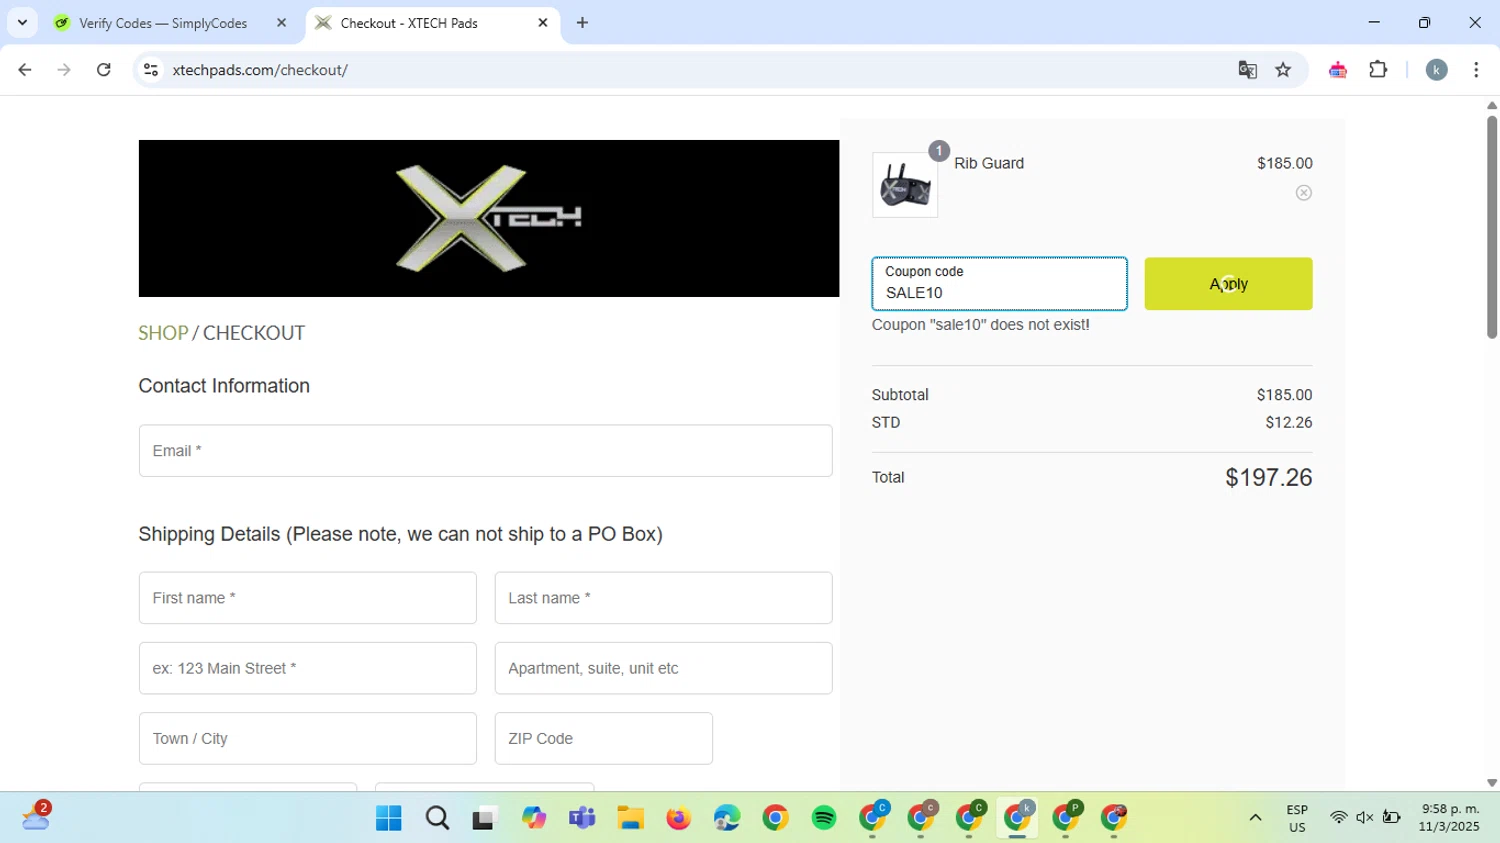The height and width of the screenshot is (843, 1500).
Task: Click the Apply coupon button
Action: [x=1228, y=284]
